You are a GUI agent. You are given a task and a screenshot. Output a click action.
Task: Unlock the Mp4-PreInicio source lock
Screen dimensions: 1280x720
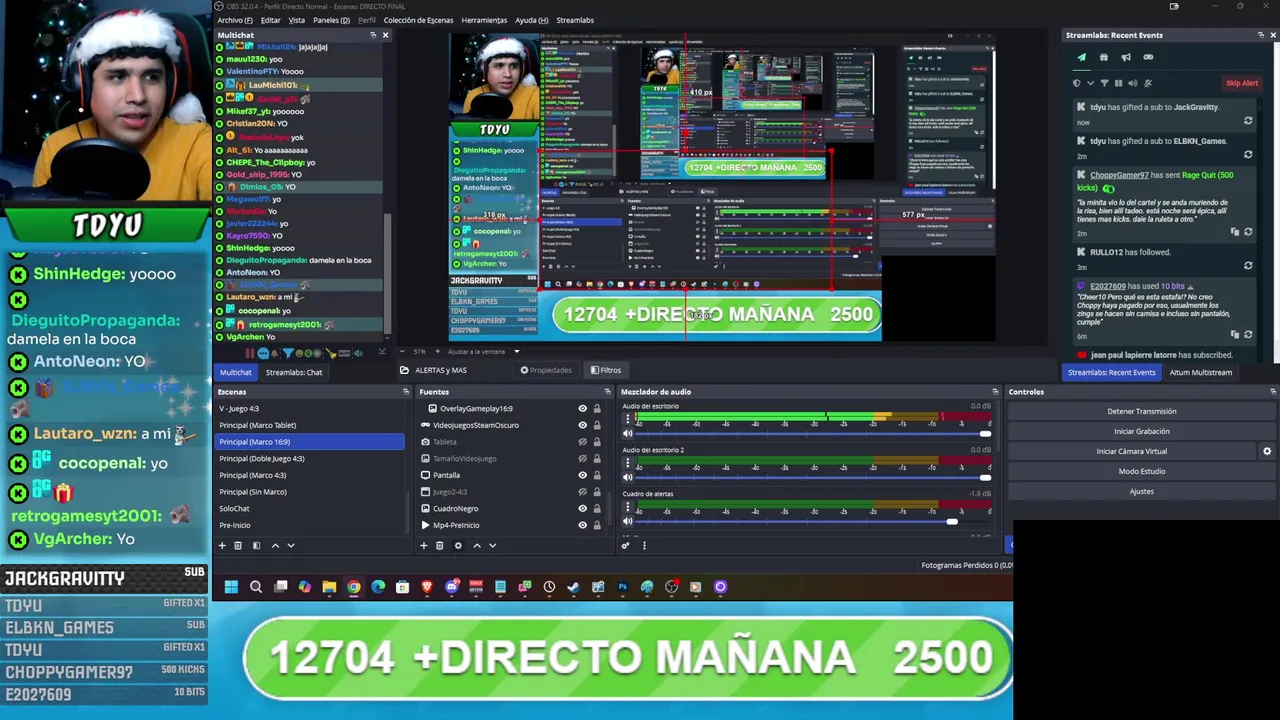click(597, 525)
